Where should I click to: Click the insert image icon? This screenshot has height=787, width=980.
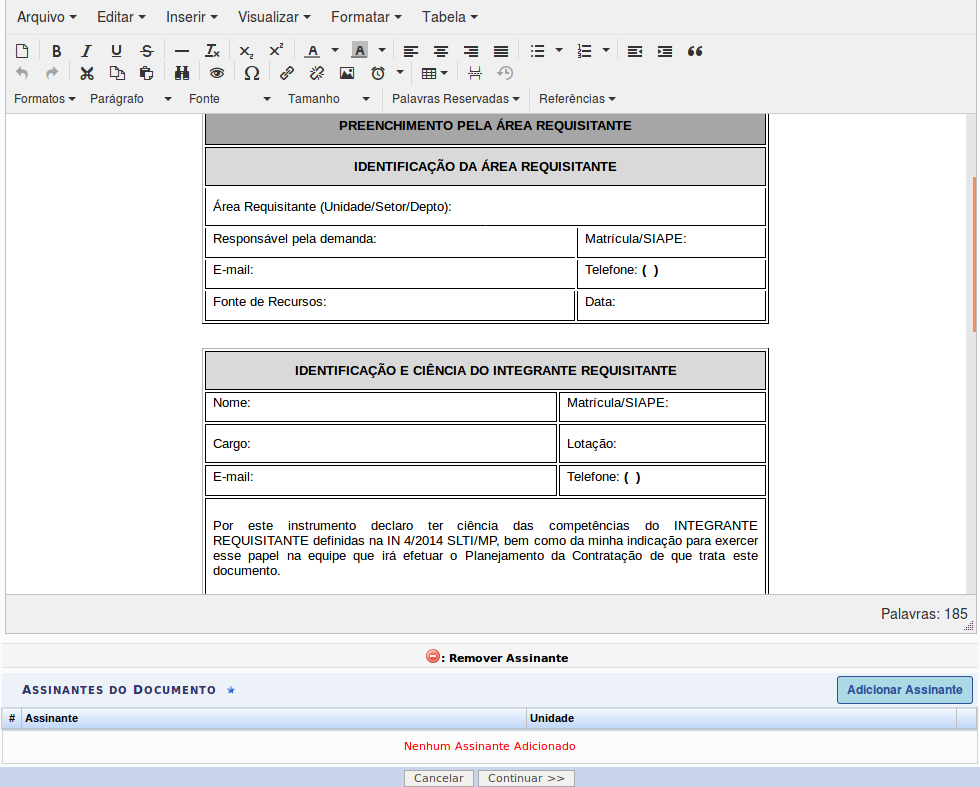point(347,73)
